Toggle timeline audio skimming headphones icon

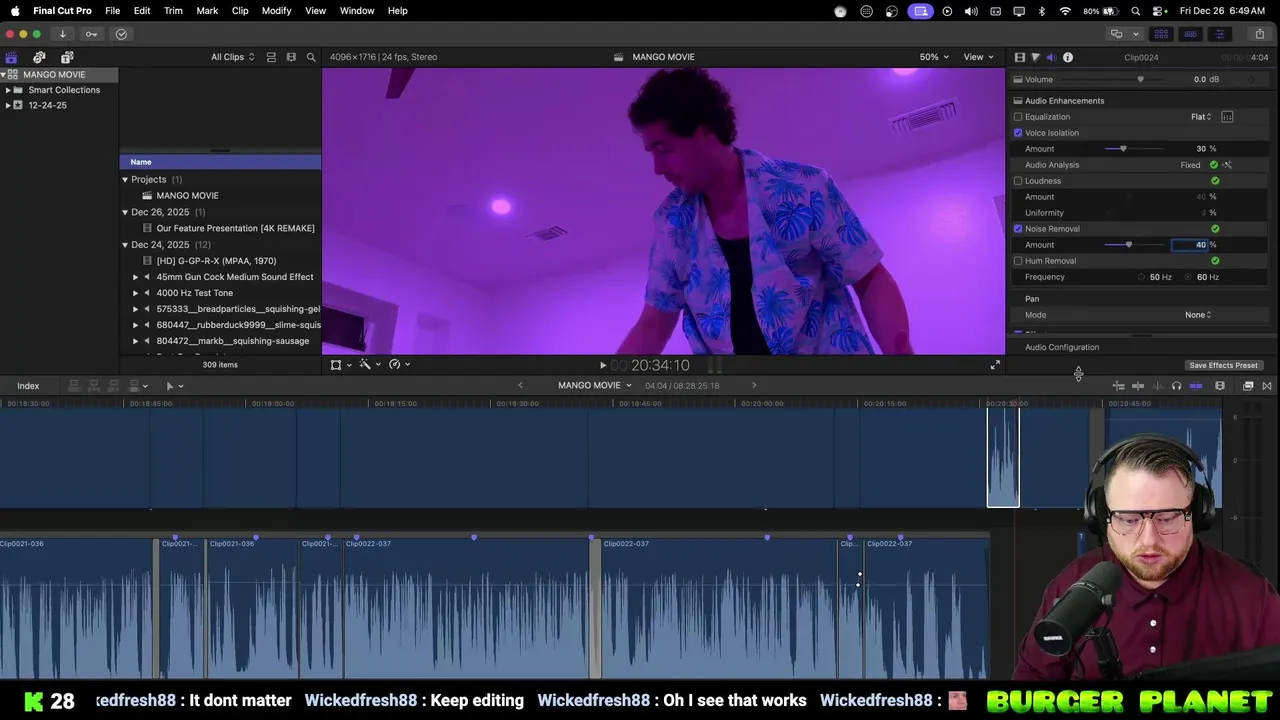(x=1176, y=386)
